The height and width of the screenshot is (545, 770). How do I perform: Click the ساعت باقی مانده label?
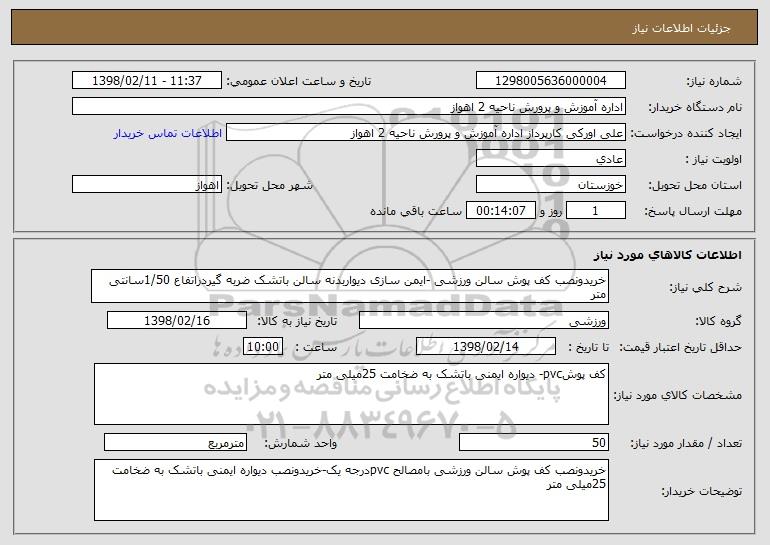[x=415, y=211]
